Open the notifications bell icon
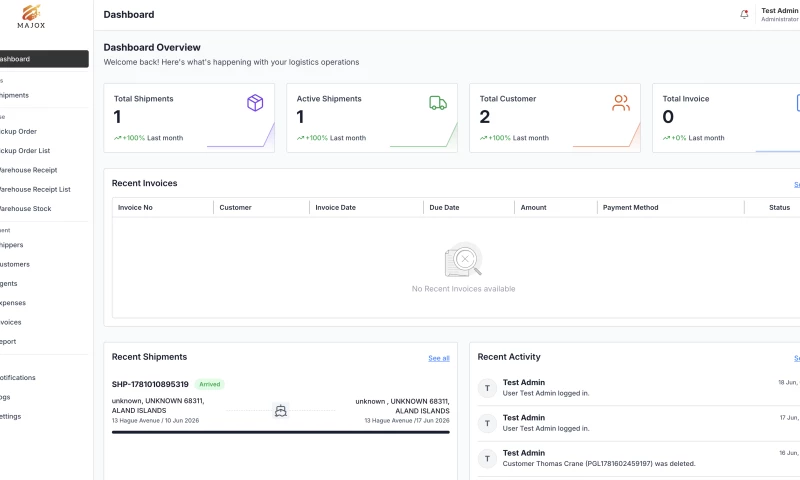The width and height of the screenshot is (800, 480). click(x=744, y=14)
